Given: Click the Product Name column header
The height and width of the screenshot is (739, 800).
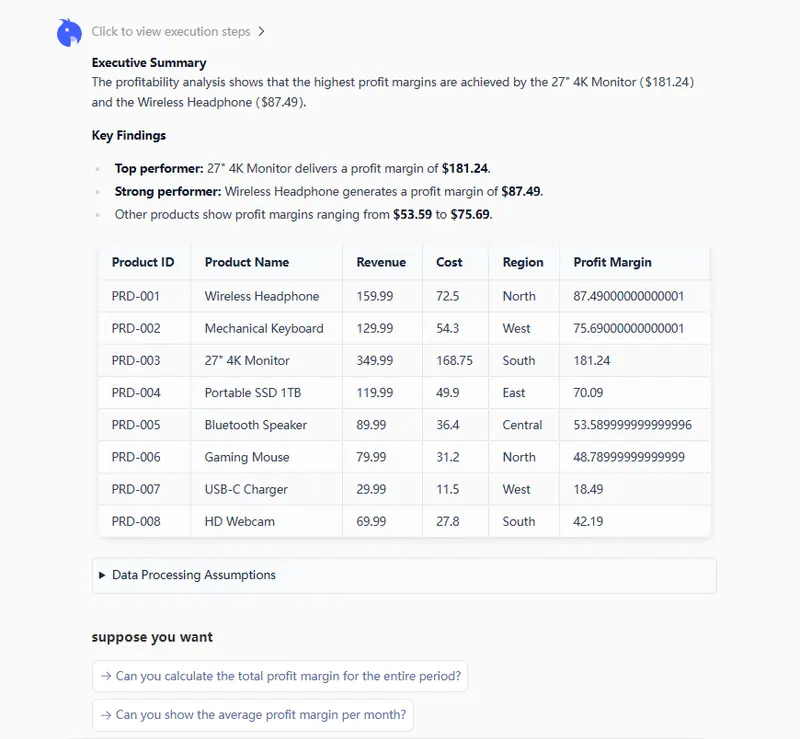Looking at the screenshot, I should [x=247, y=262].
